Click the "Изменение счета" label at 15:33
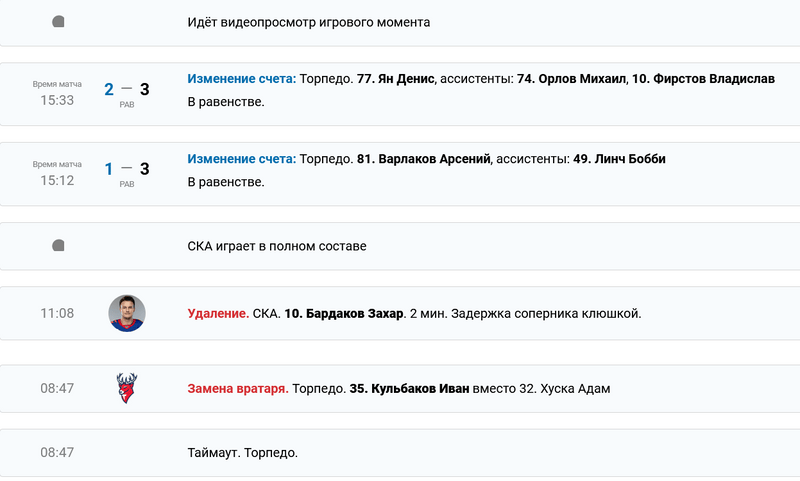Screen dimensions: 800x481 [x=241, y=79]
